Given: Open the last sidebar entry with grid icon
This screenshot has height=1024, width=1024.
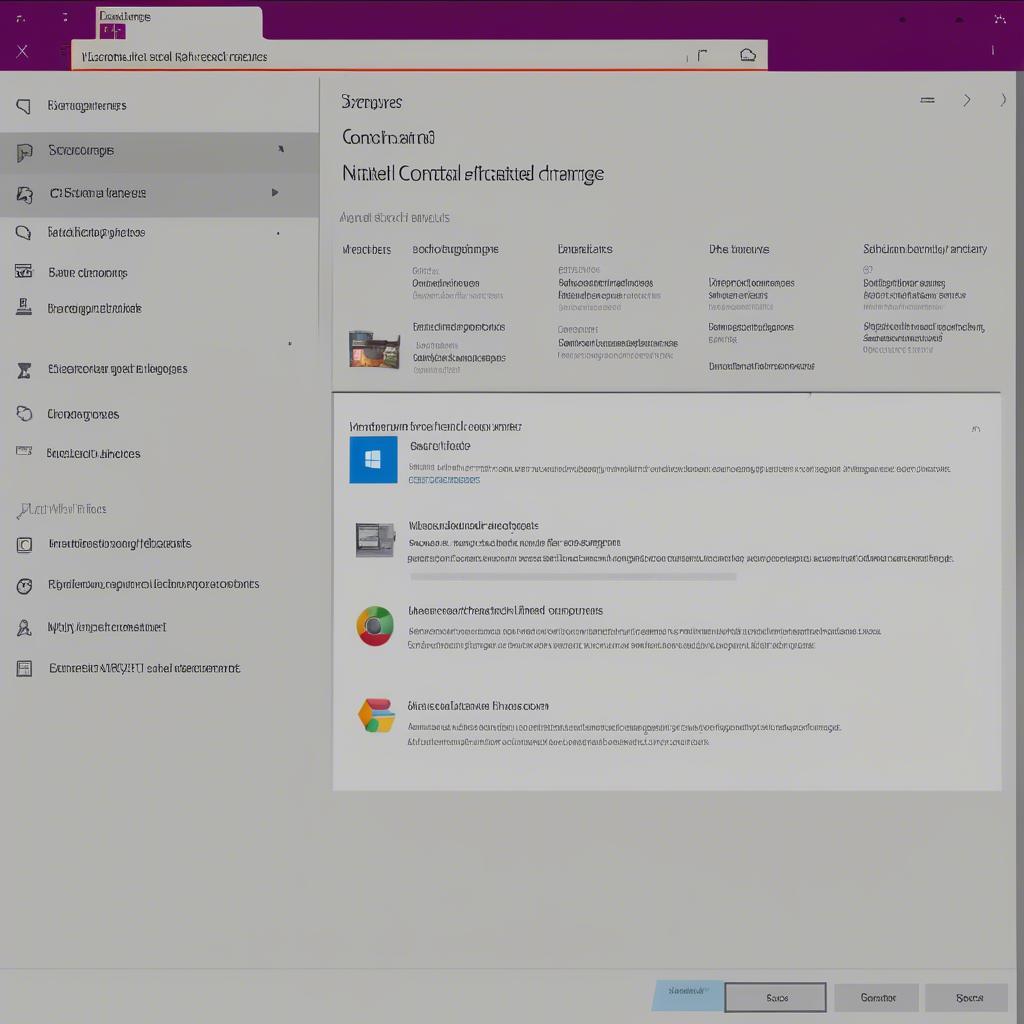Looking at the screenshot, I should pos(159,668).
